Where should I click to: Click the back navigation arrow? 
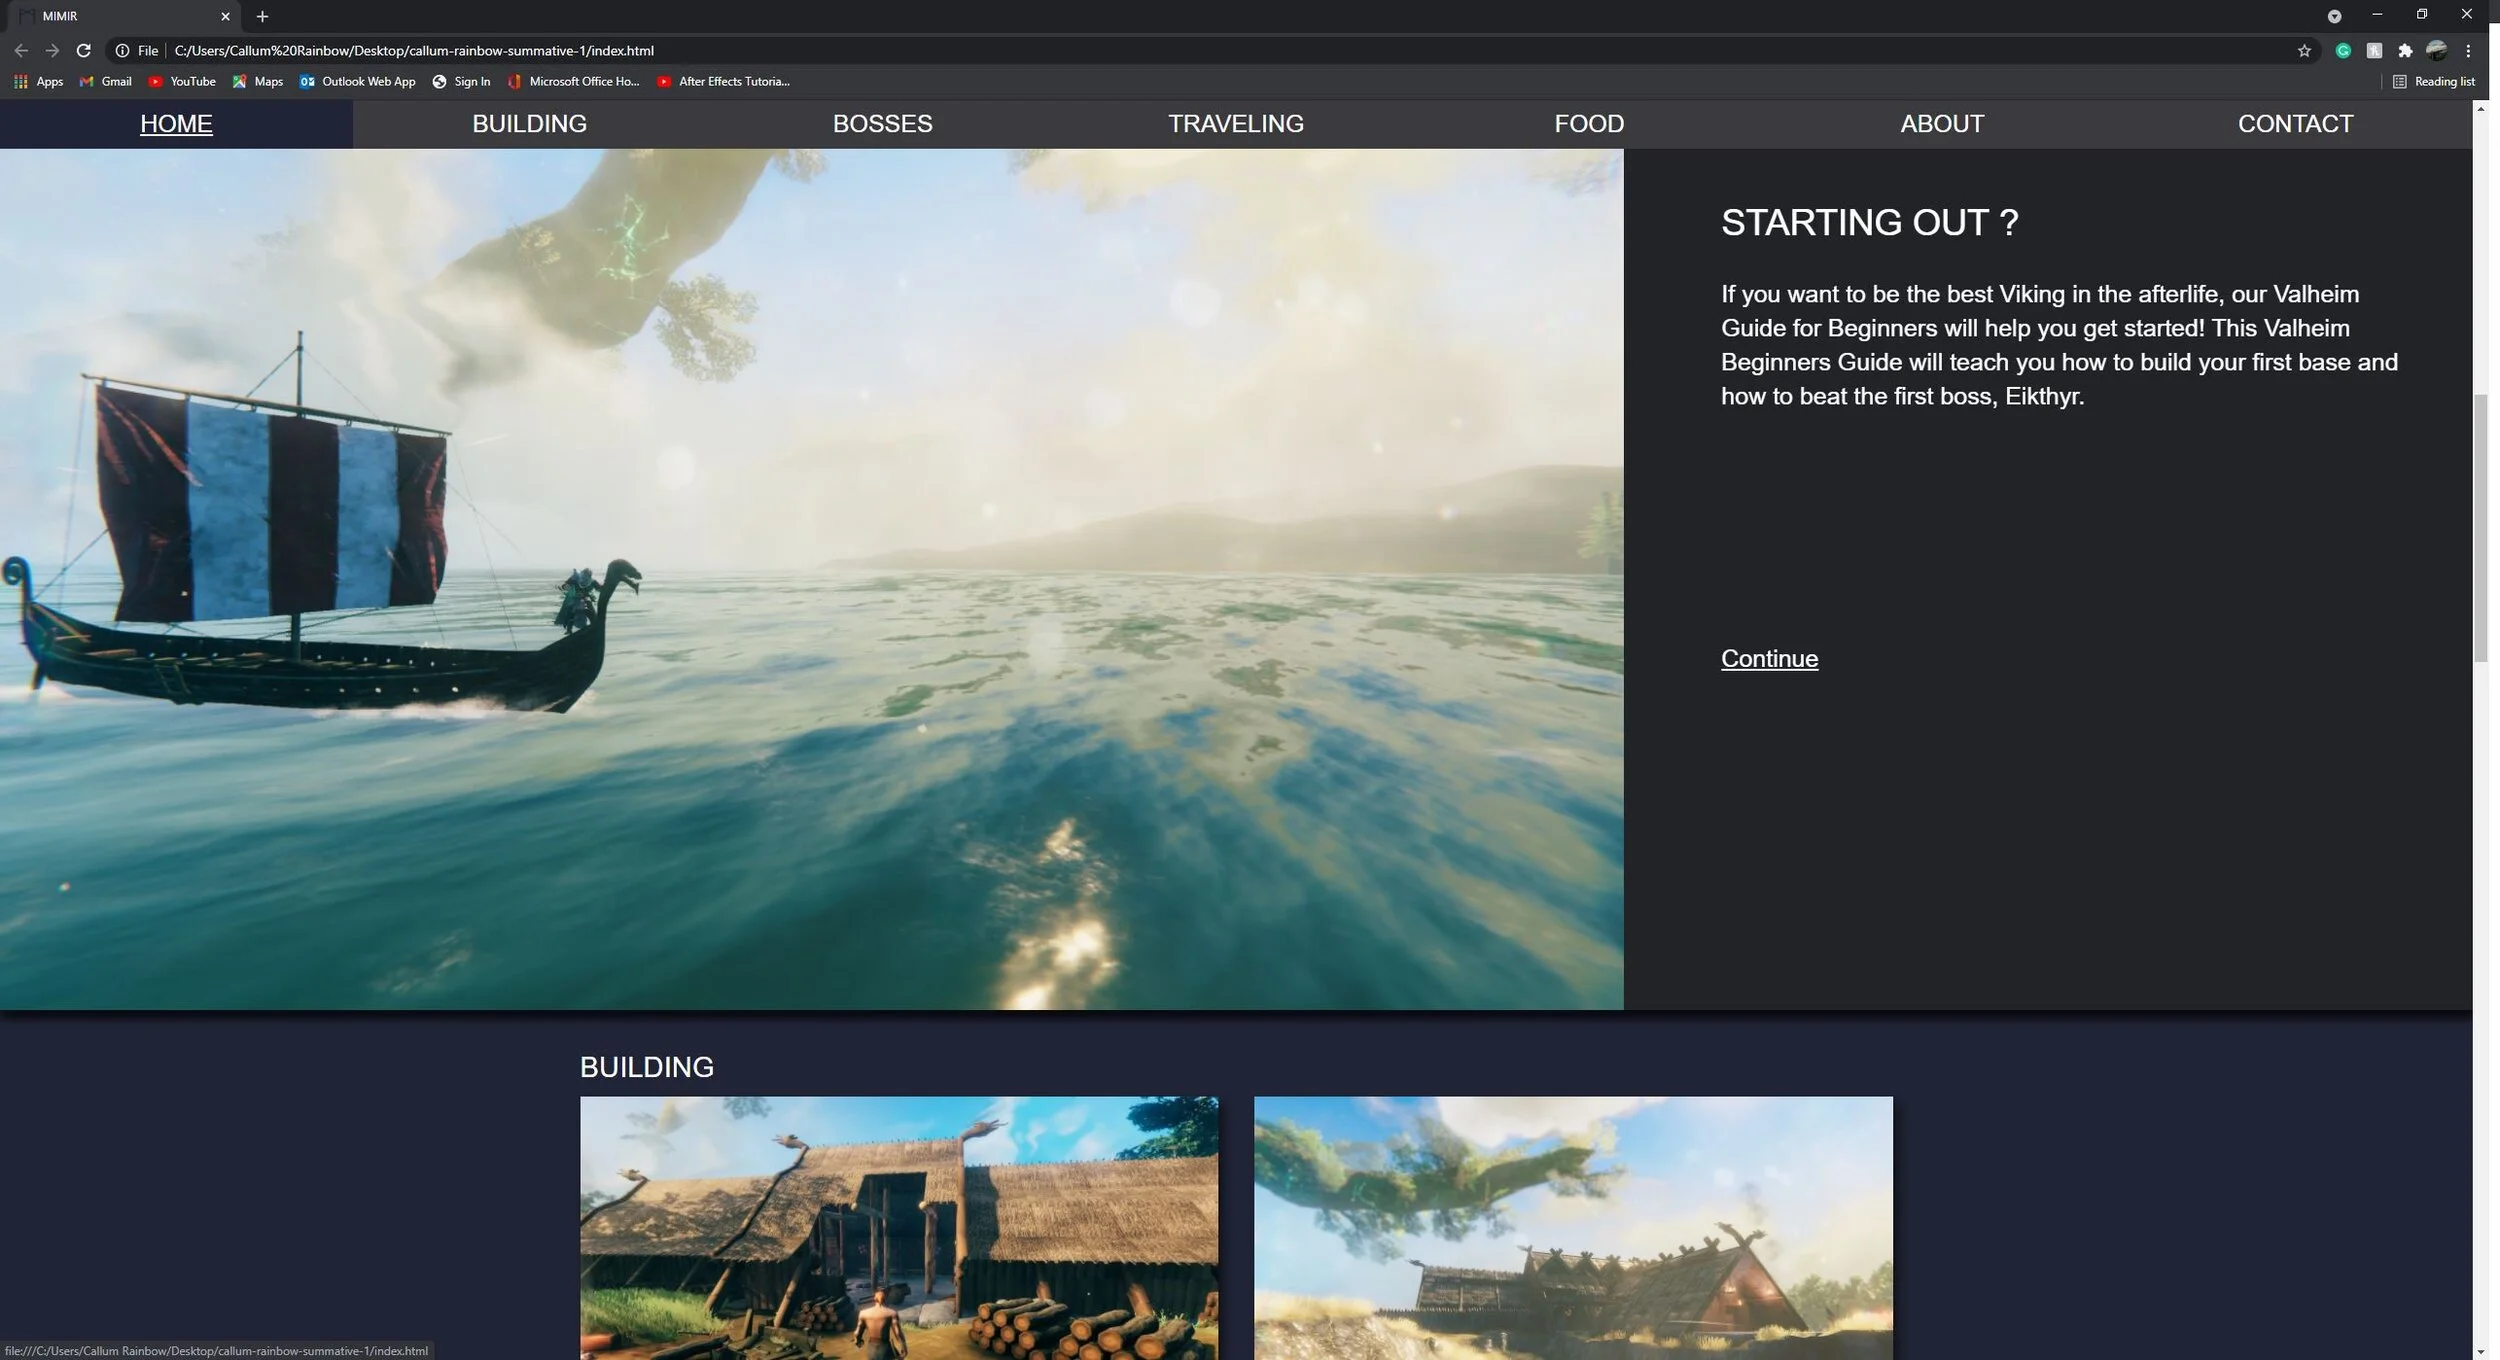21,50
